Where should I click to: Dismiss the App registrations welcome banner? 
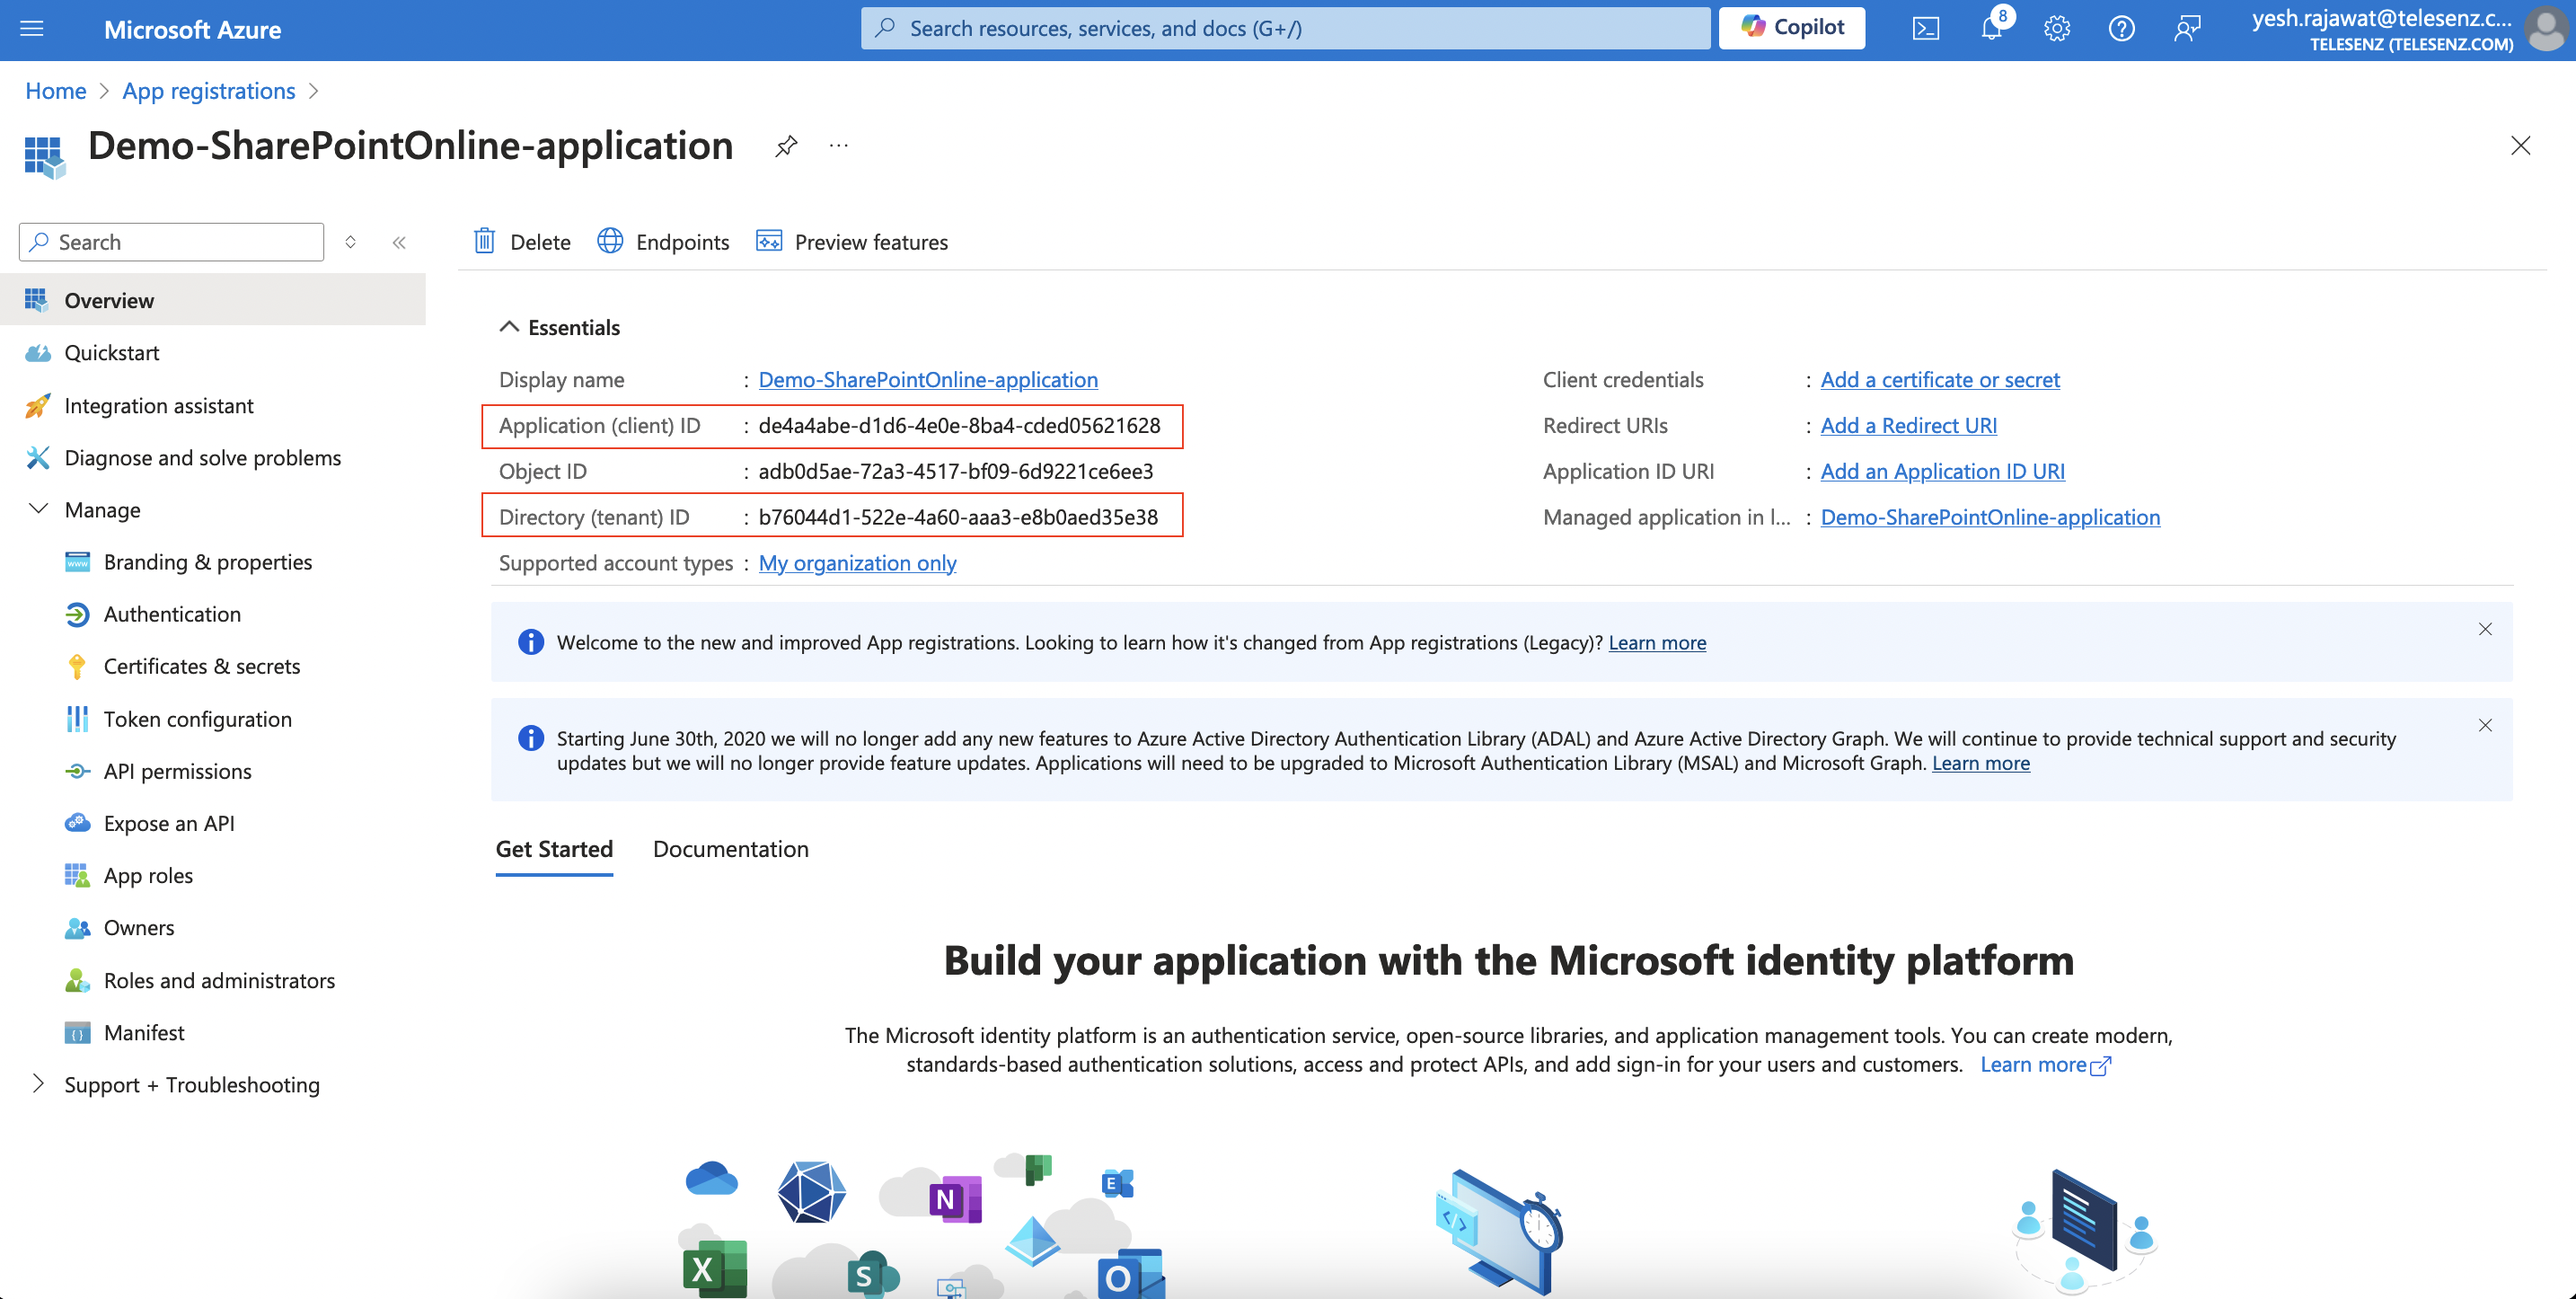tap(2485, 629)
